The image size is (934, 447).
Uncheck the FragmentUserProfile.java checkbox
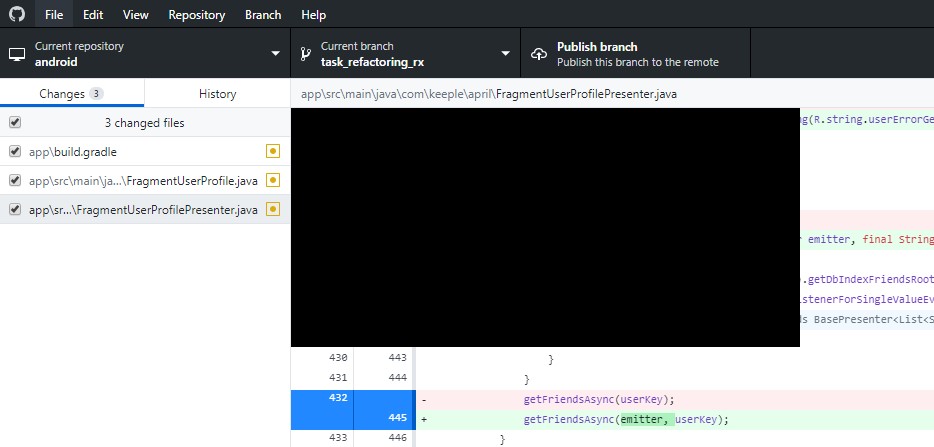click(x=15, y=180)
